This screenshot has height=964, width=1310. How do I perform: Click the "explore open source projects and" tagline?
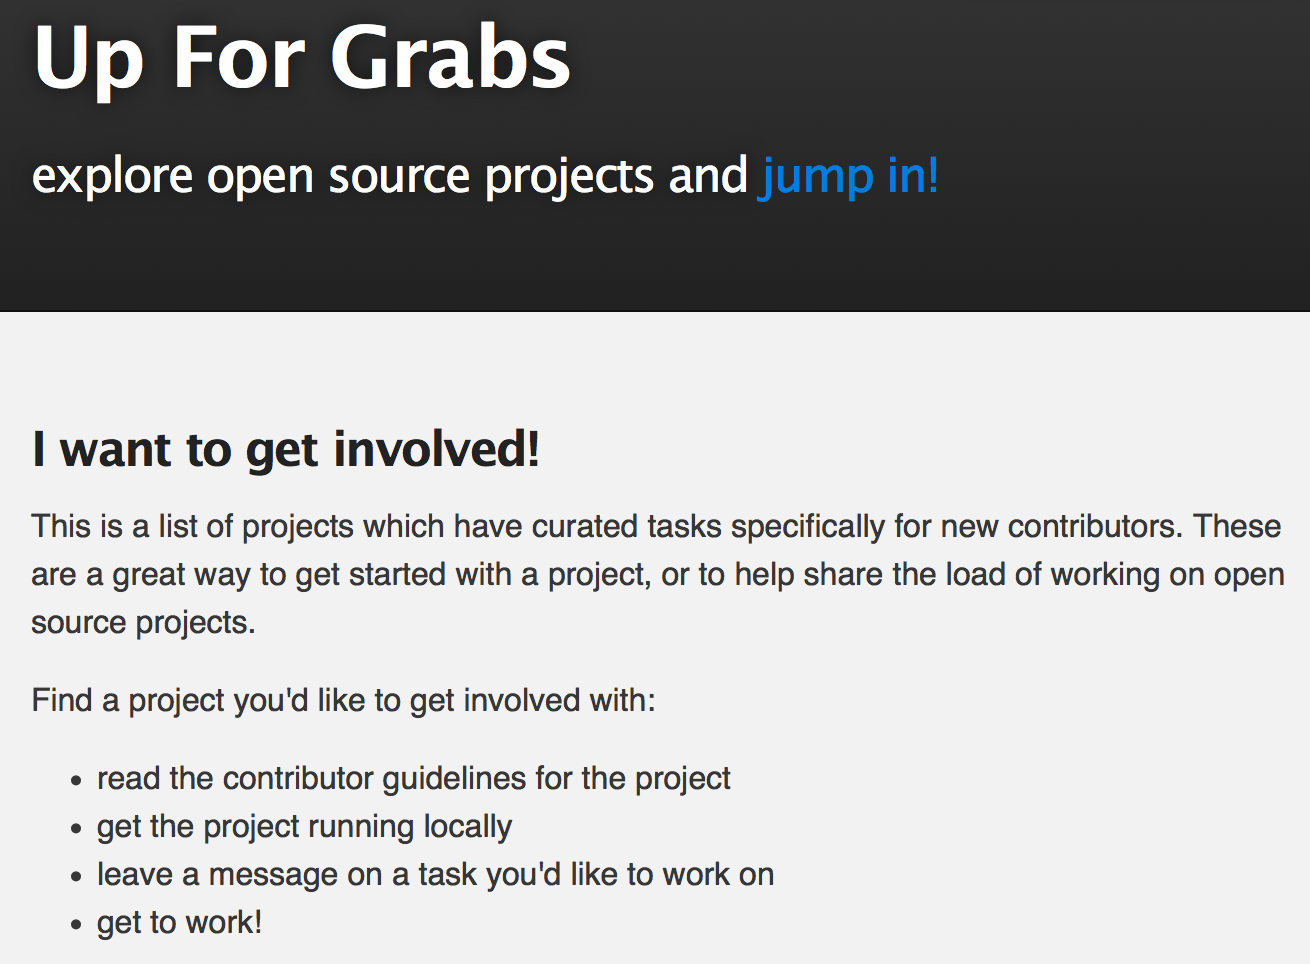pos(390,177)
